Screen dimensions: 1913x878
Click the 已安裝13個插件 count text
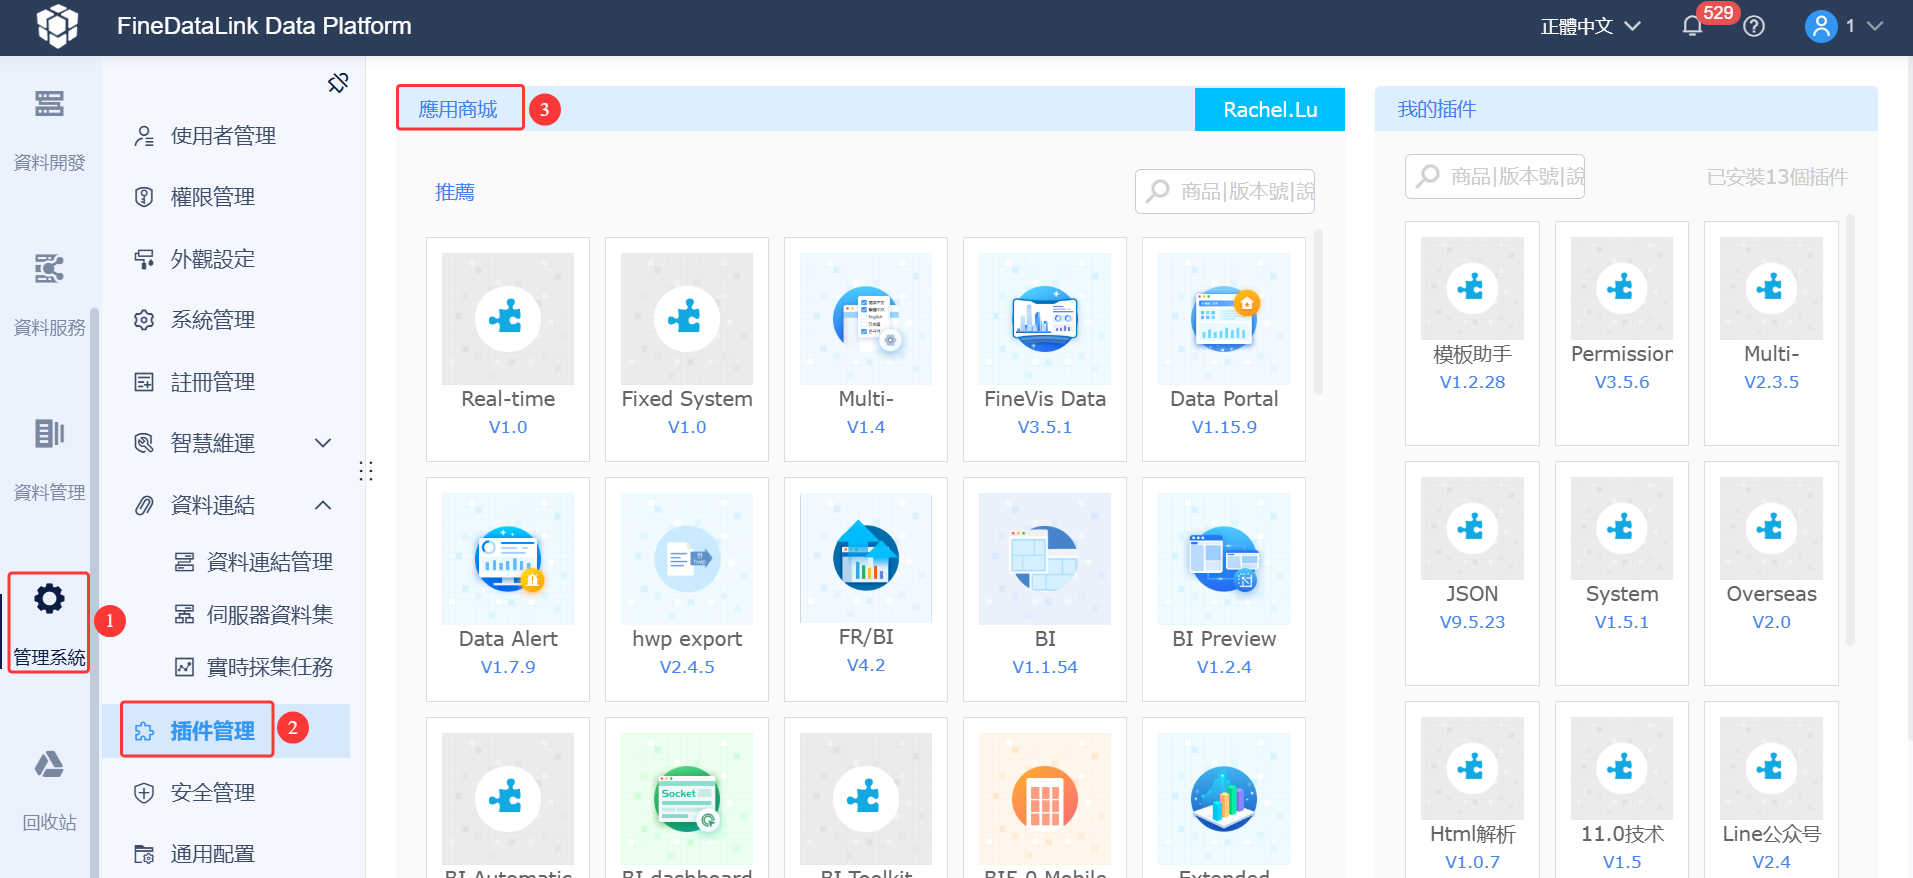1777,177
